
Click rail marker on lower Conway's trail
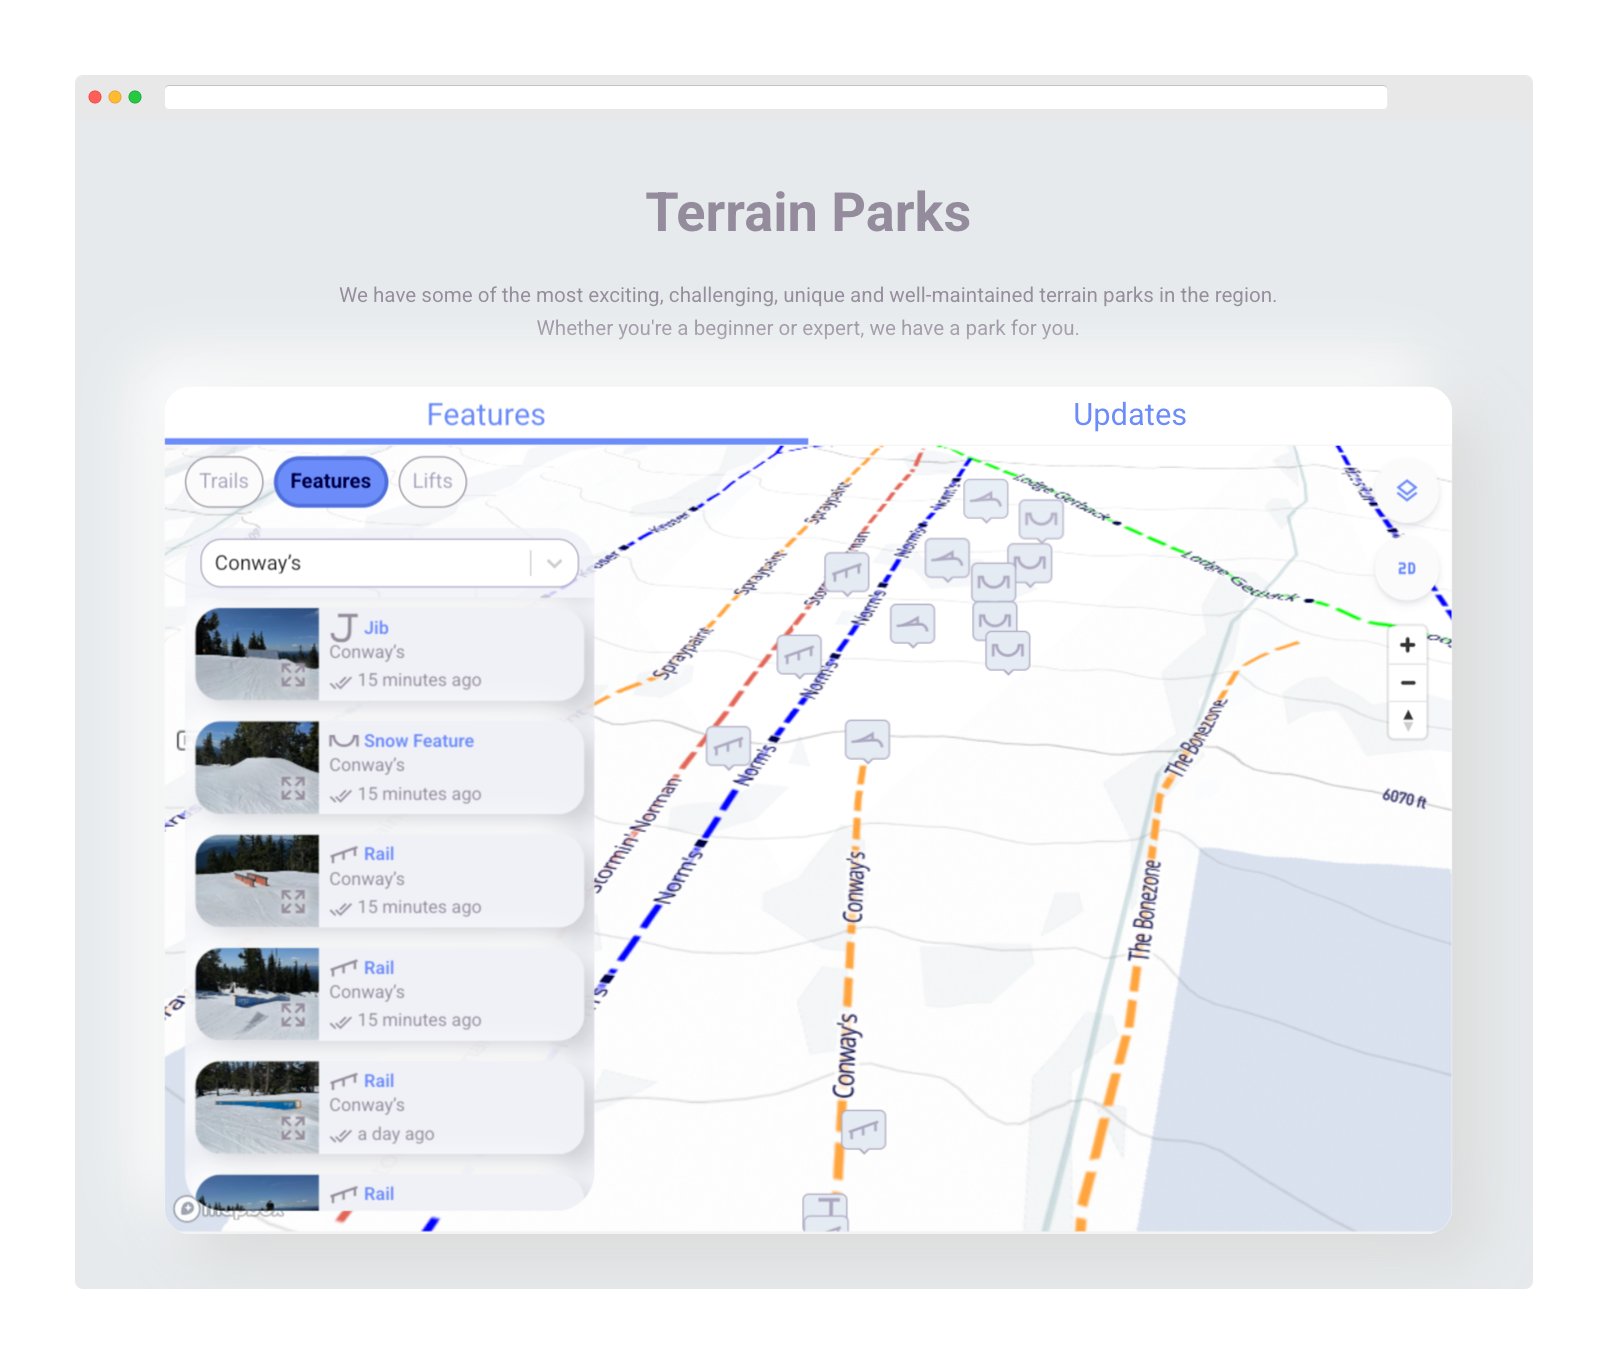click(x=864, y=1130)
